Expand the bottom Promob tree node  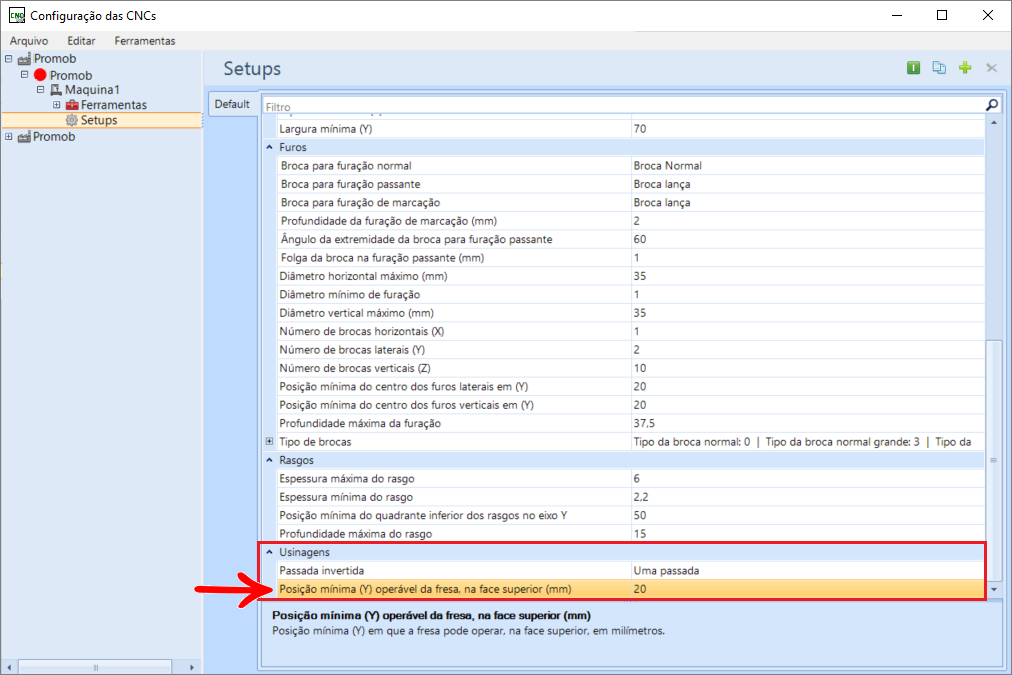pos(8,137)
